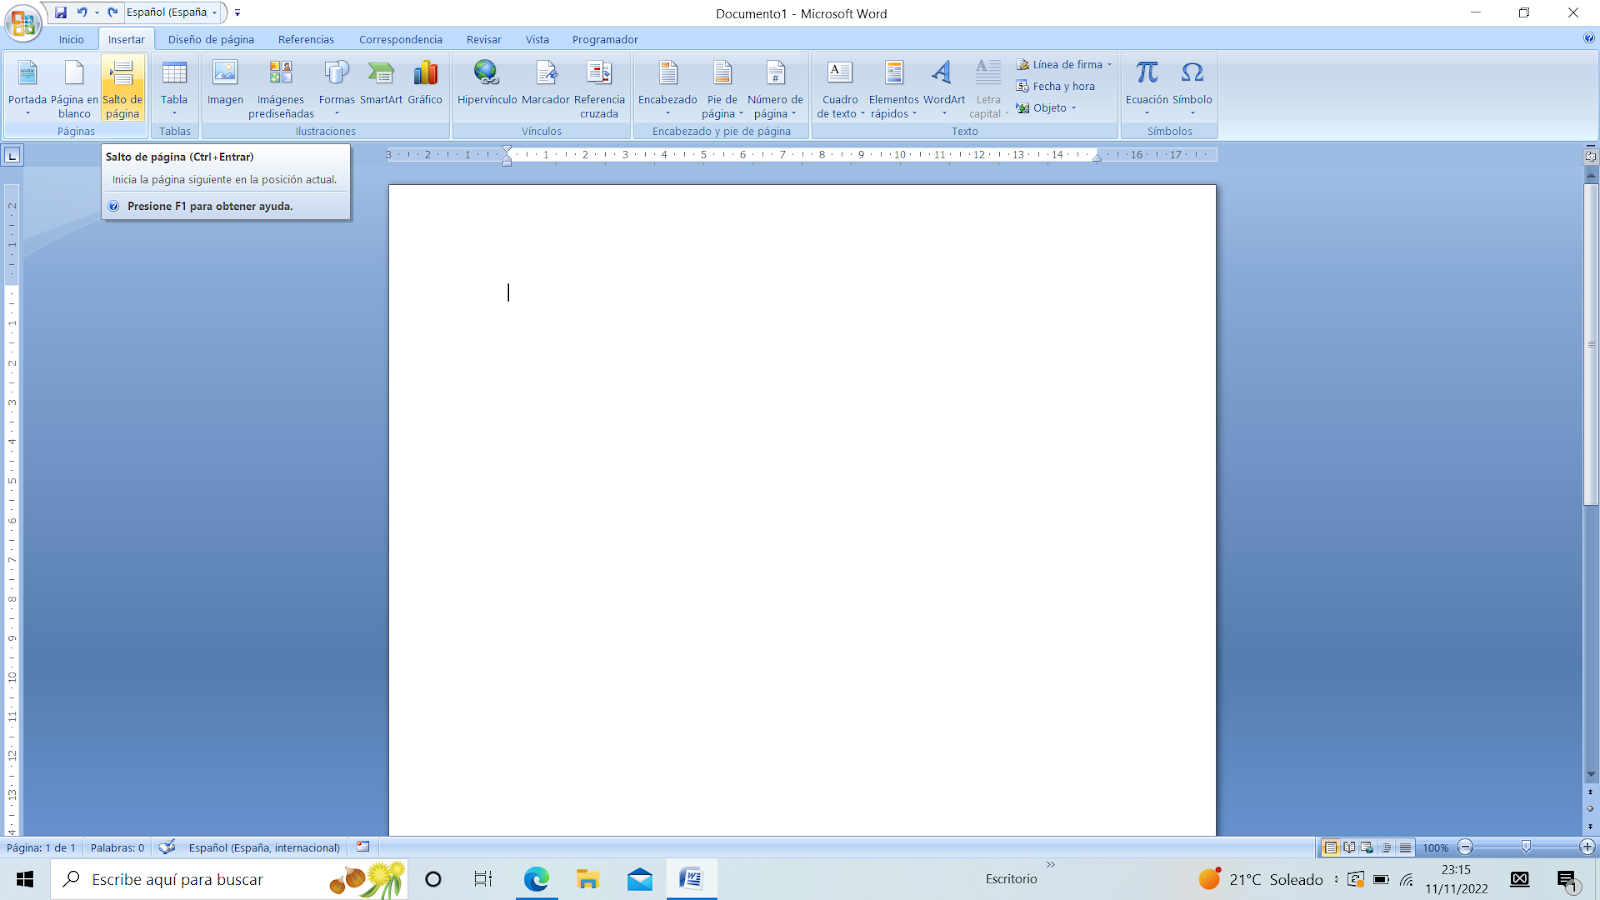Click the Salto de página button
This screenshot has width=1600, height=900.
point(123,88)
